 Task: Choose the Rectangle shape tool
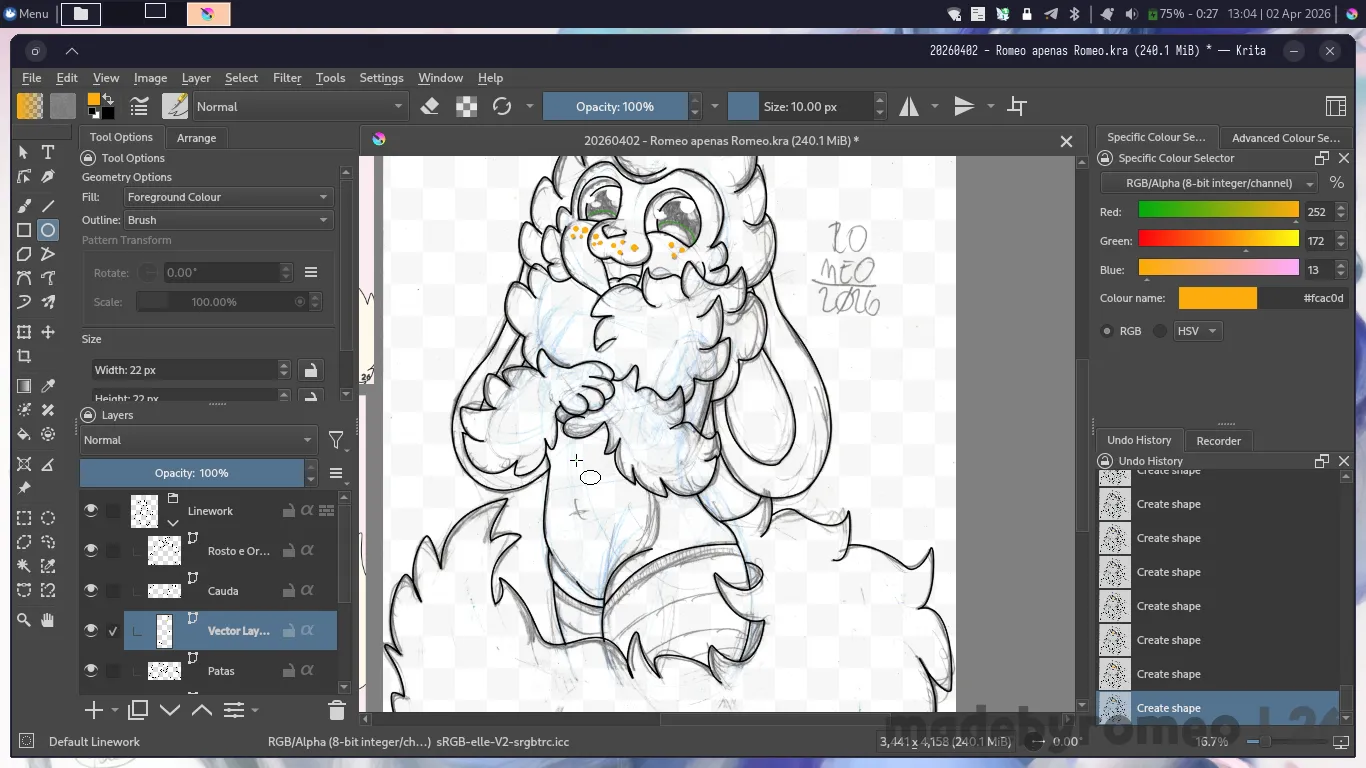tap(24, 230)
